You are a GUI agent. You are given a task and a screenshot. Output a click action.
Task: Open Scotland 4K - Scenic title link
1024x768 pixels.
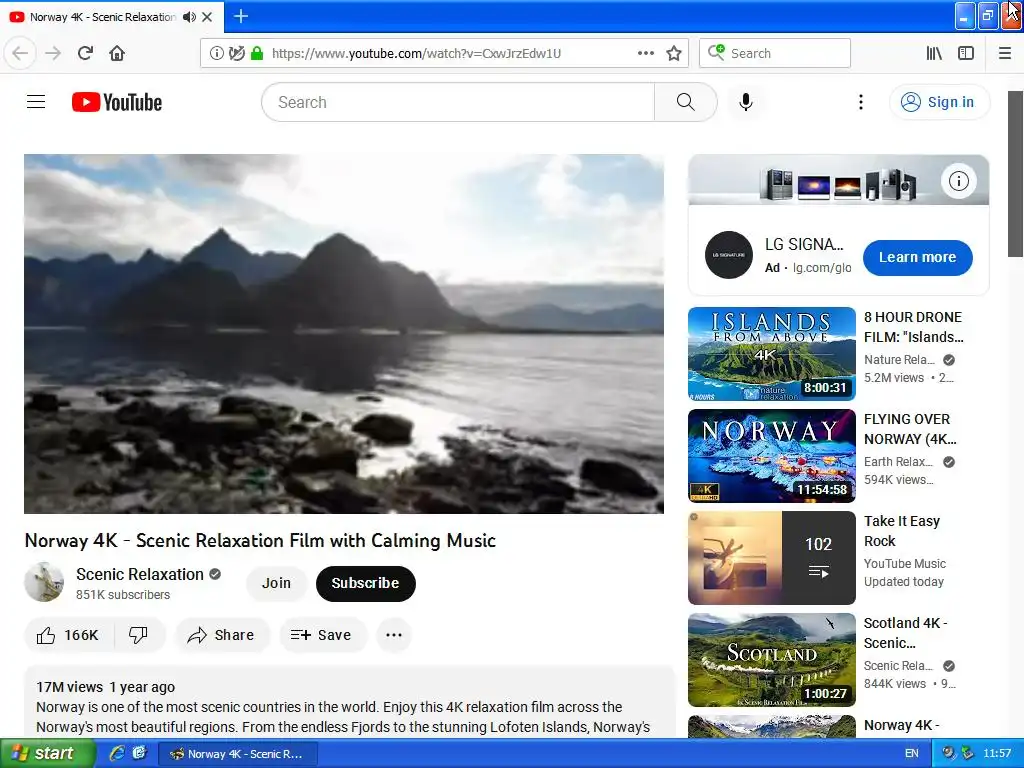(x=905, y=633)
